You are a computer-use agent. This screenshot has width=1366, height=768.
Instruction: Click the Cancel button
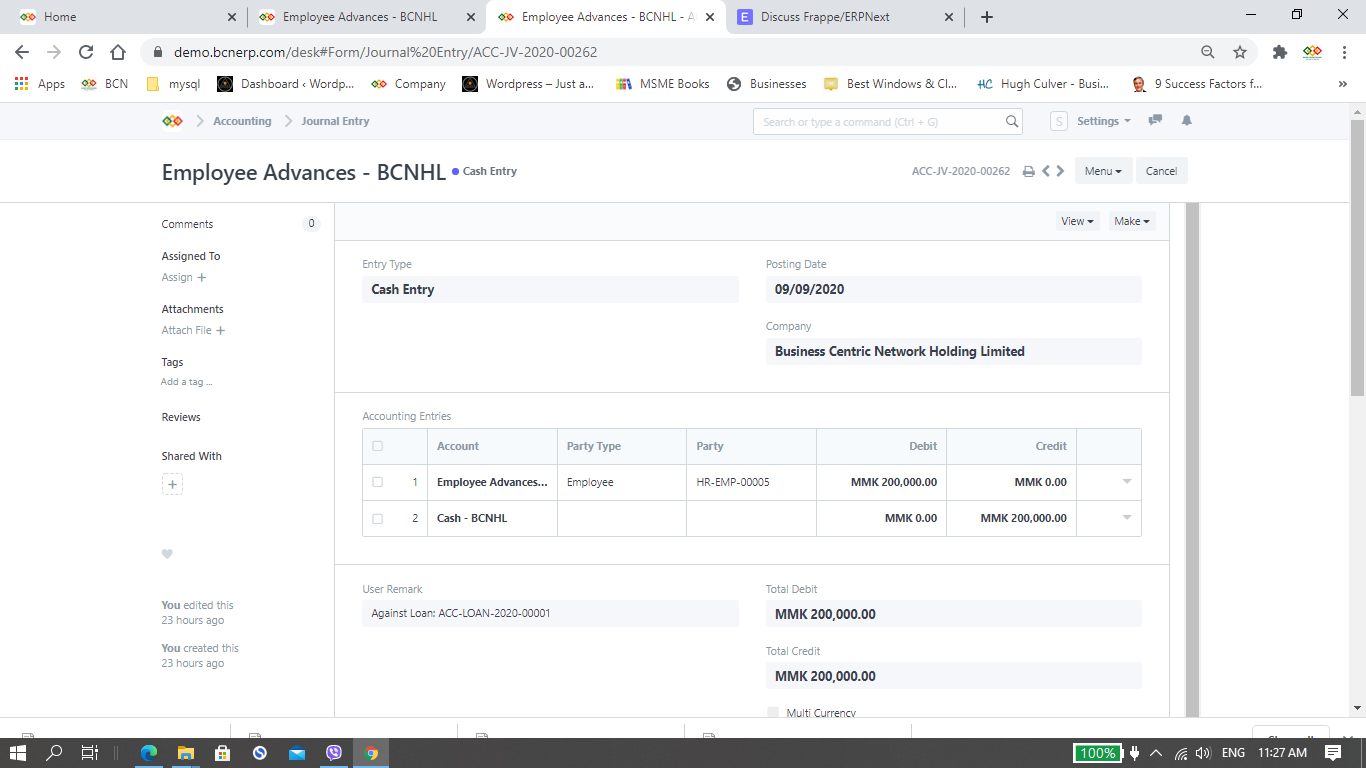(x=1161, y=171)
